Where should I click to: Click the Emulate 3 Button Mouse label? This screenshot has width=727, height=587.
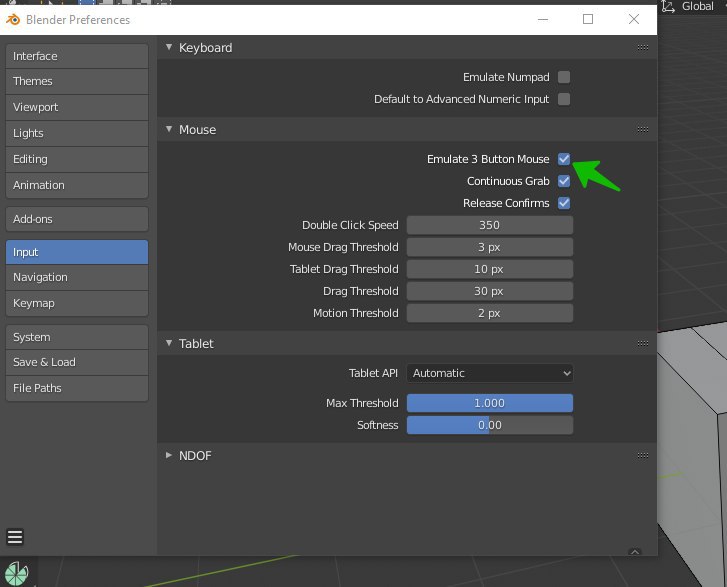point(488,159)
